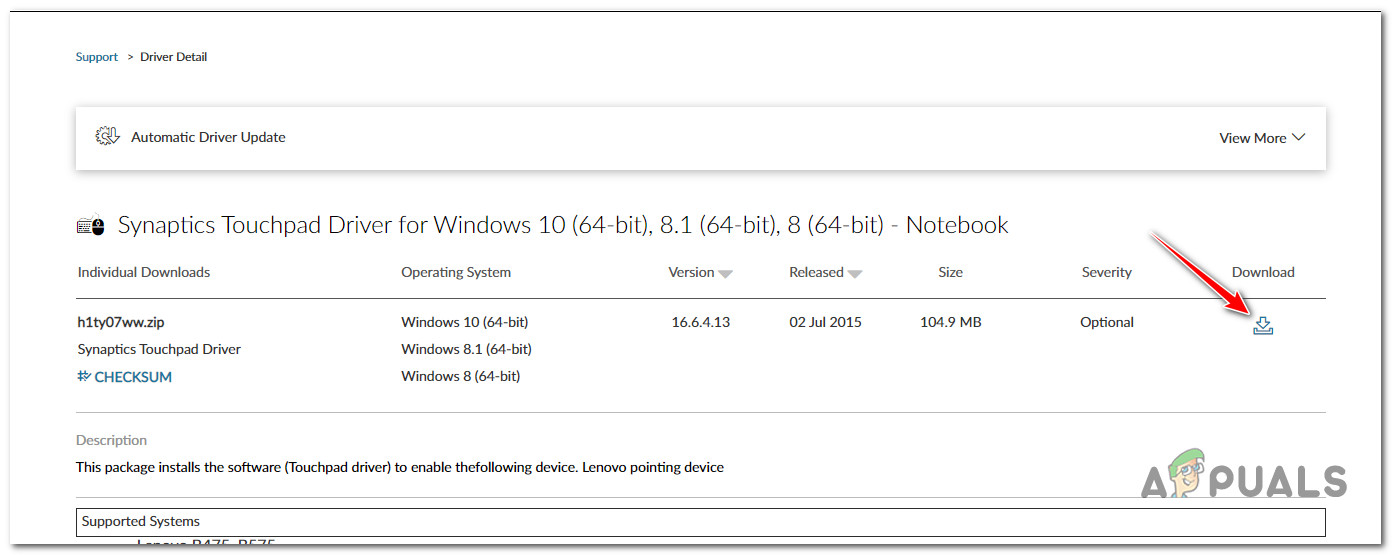This screenshot has width=1392, height=555.
Task: Click the Synaptics Touchpad Driver page title
Action: (563, 225)
